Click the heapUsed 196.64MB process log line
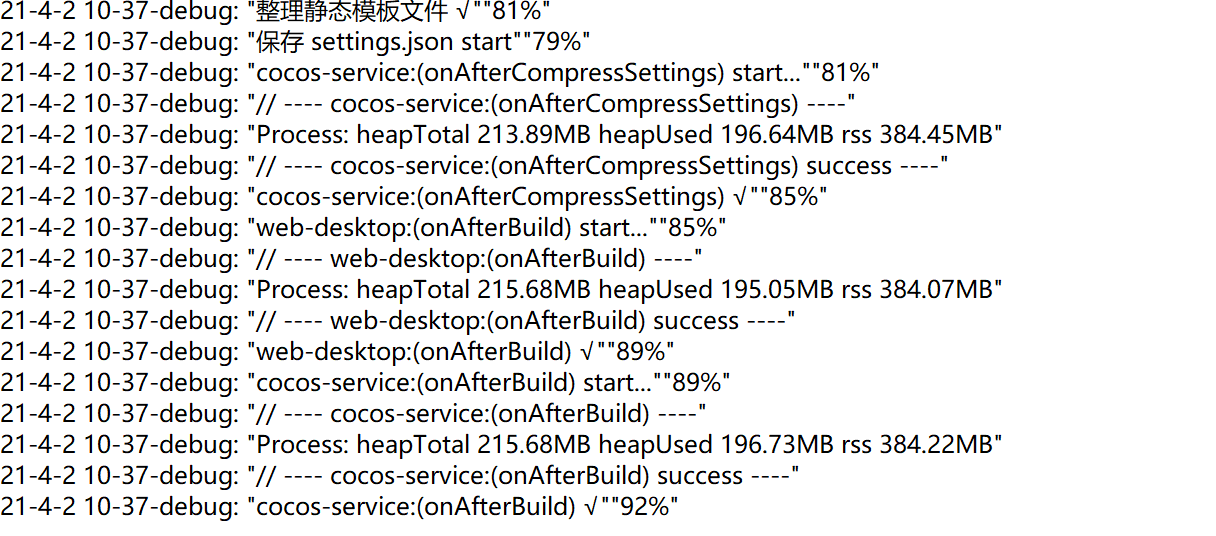Viewport: 1216px width, 536px height. click(x=500, y=135)
